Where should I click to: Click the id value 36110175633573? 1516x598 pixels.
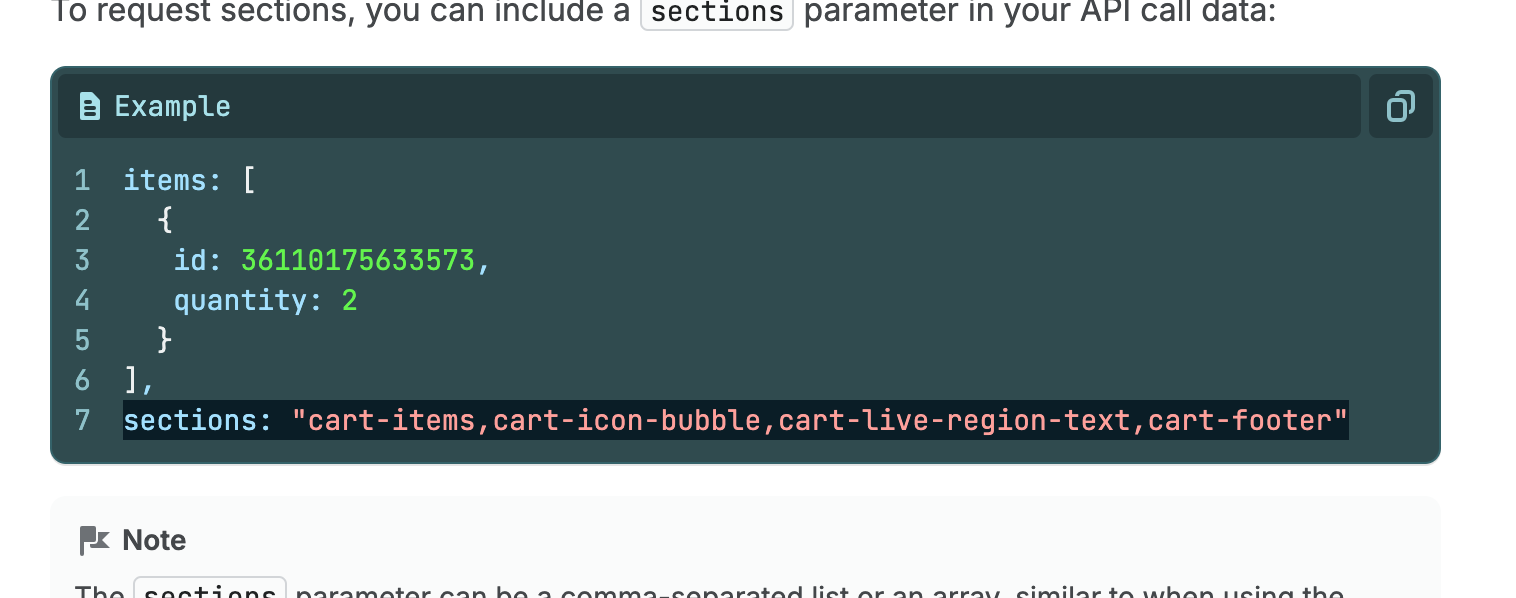point(358,261)
